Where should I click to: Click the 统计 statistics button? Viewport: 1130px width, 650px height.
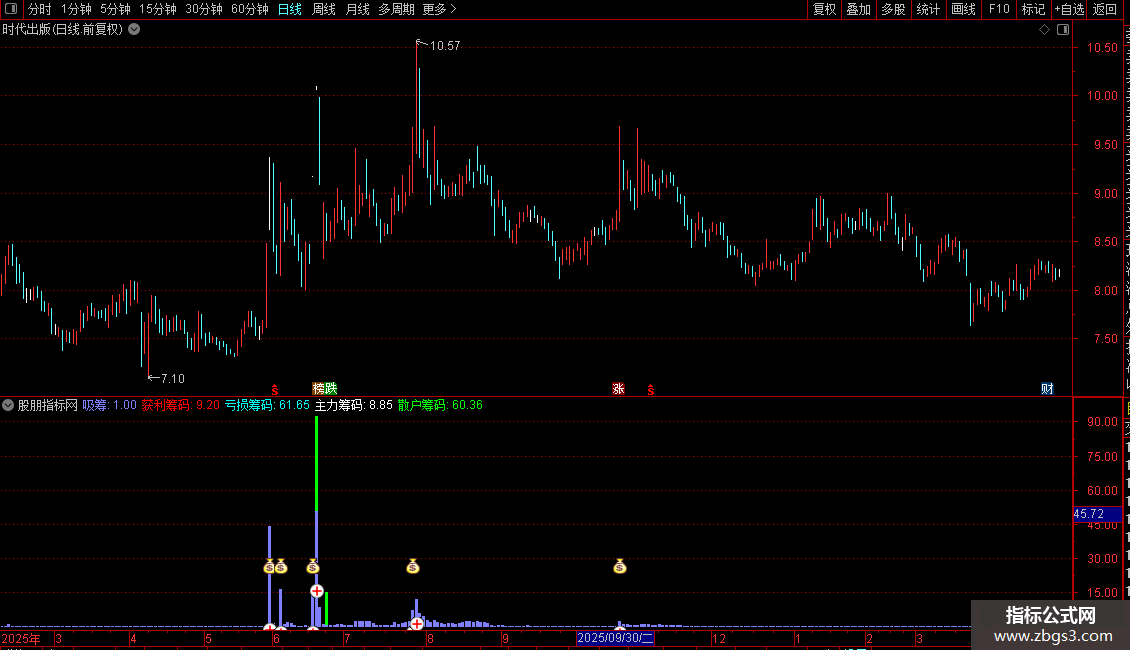[927, 9]
